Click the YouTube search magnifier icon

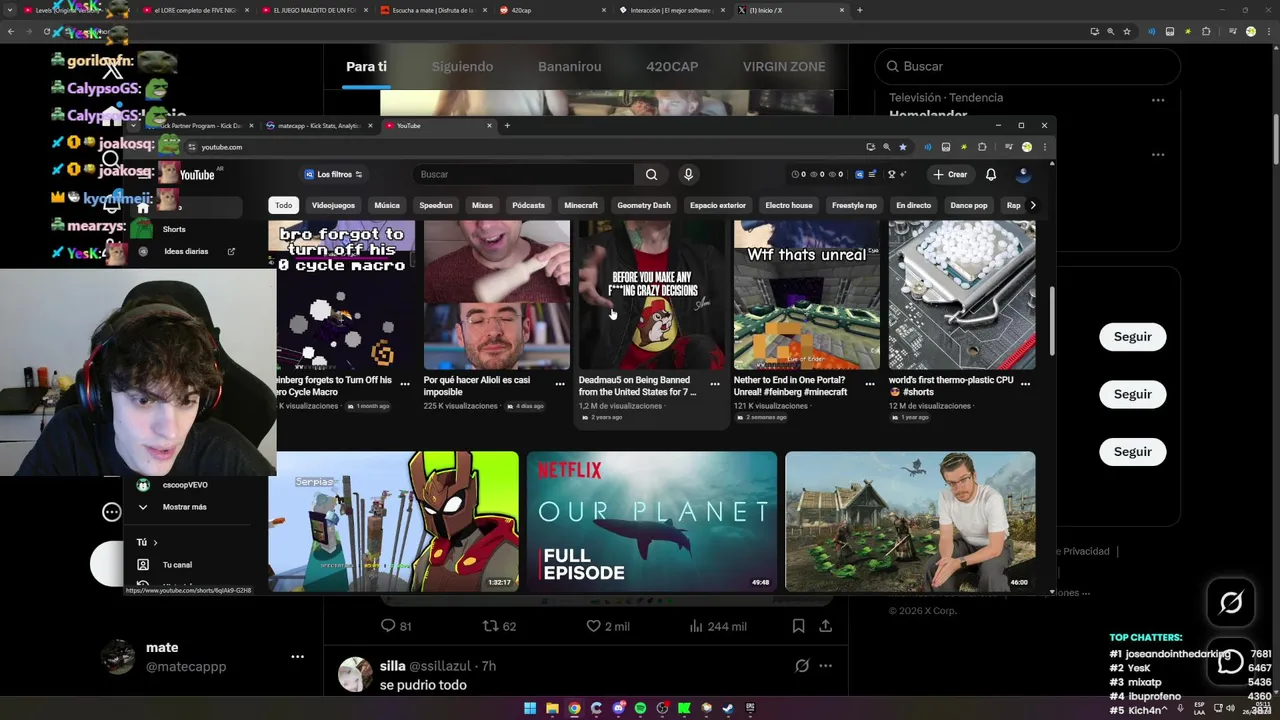[651, 174]
